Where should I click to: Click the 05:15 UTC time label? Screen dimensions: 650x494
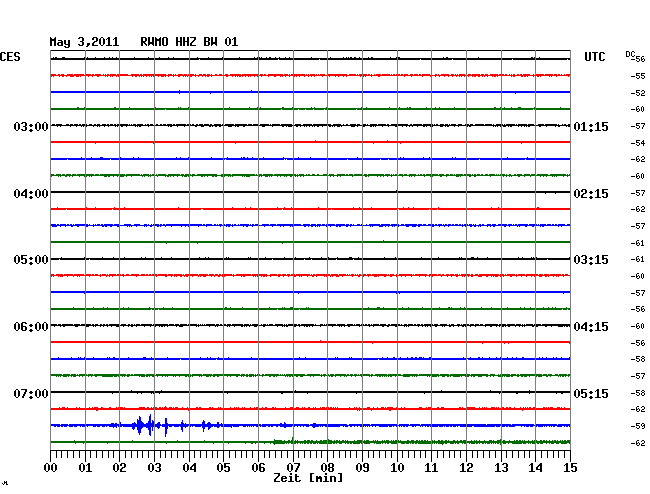(591, 393)
